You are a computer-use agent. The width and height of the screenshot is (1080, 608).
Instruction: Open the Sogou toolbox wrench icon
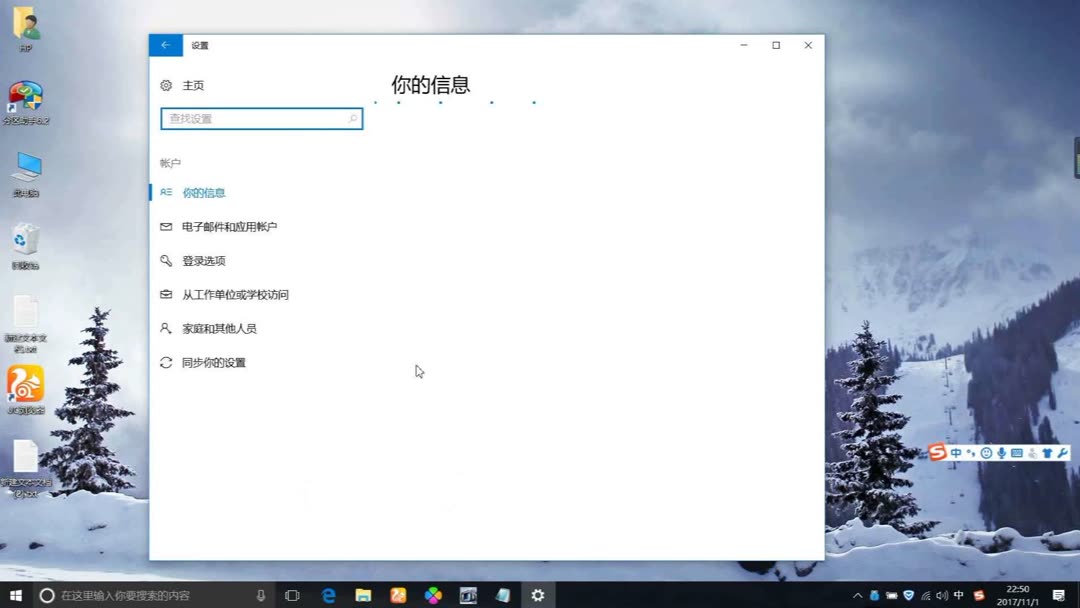pos(1064,452)
